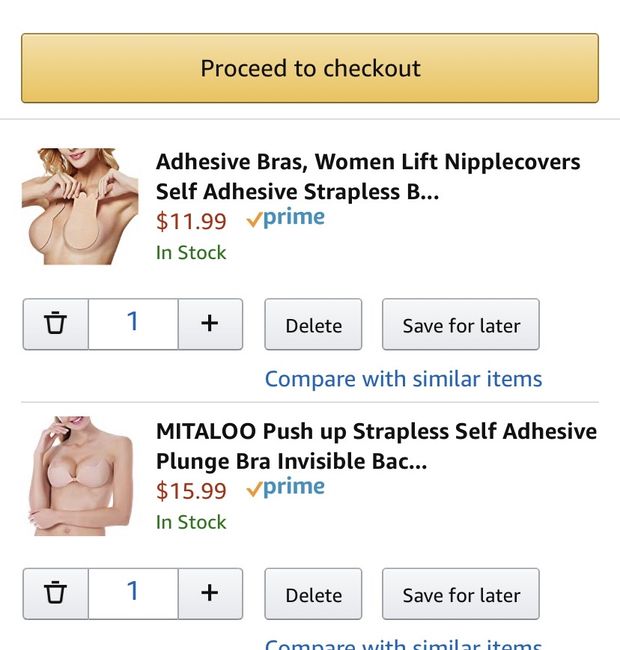Delete the Adhesive Bras item from cart
Image resolution: width=620 pixels, height=650 pixels.
pyautogui.click(x=313, y=325)
